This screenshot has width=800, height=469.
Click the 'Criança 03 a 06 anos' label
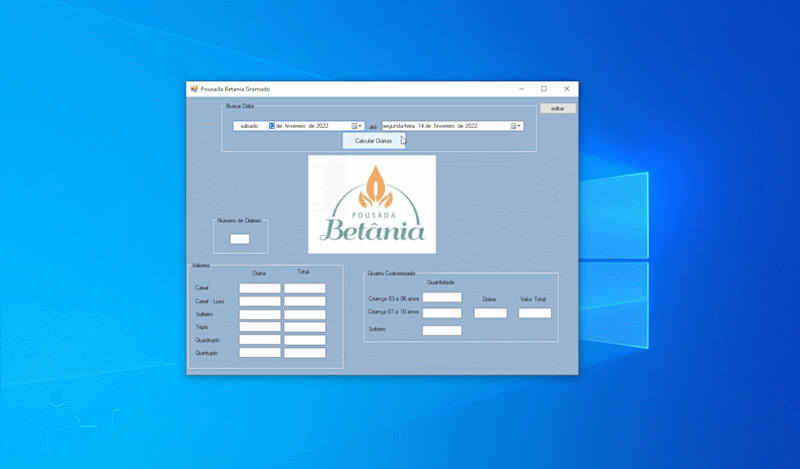click(394, 299)
